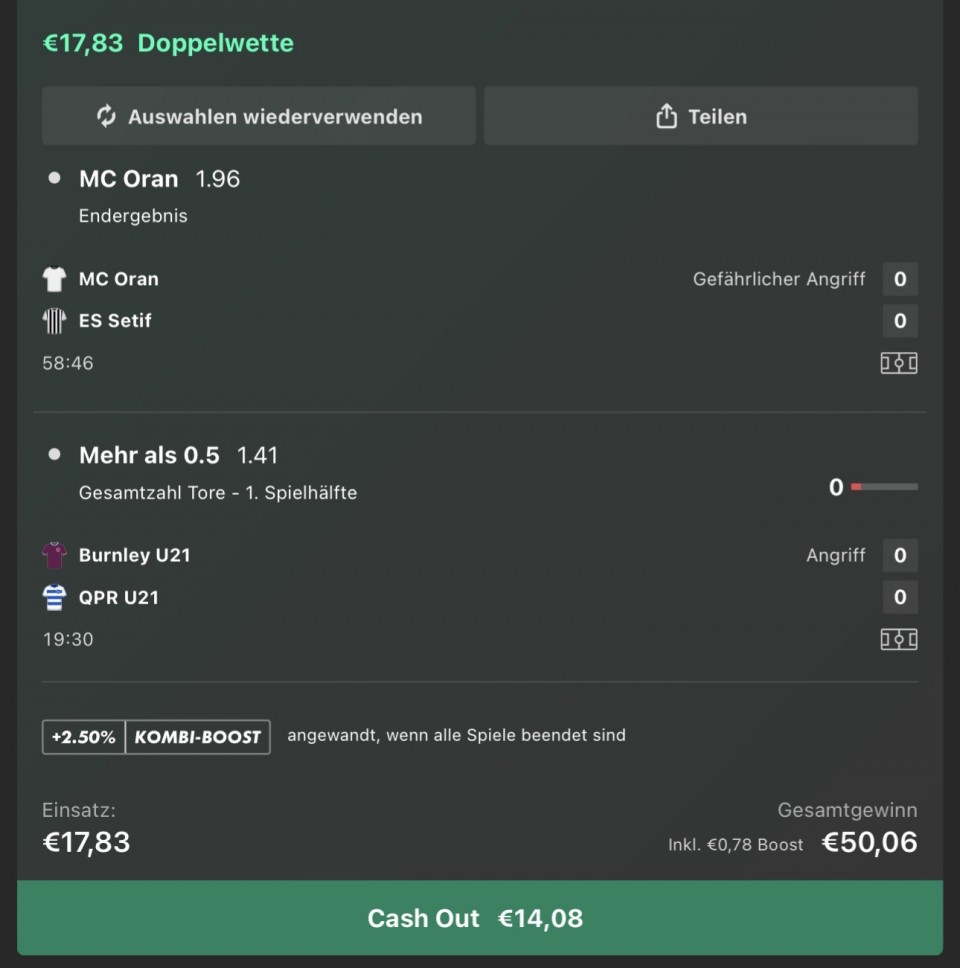The image size is (960, 968).
Task: Open the QPR U21 team name
Action: (x=119, y=597)
